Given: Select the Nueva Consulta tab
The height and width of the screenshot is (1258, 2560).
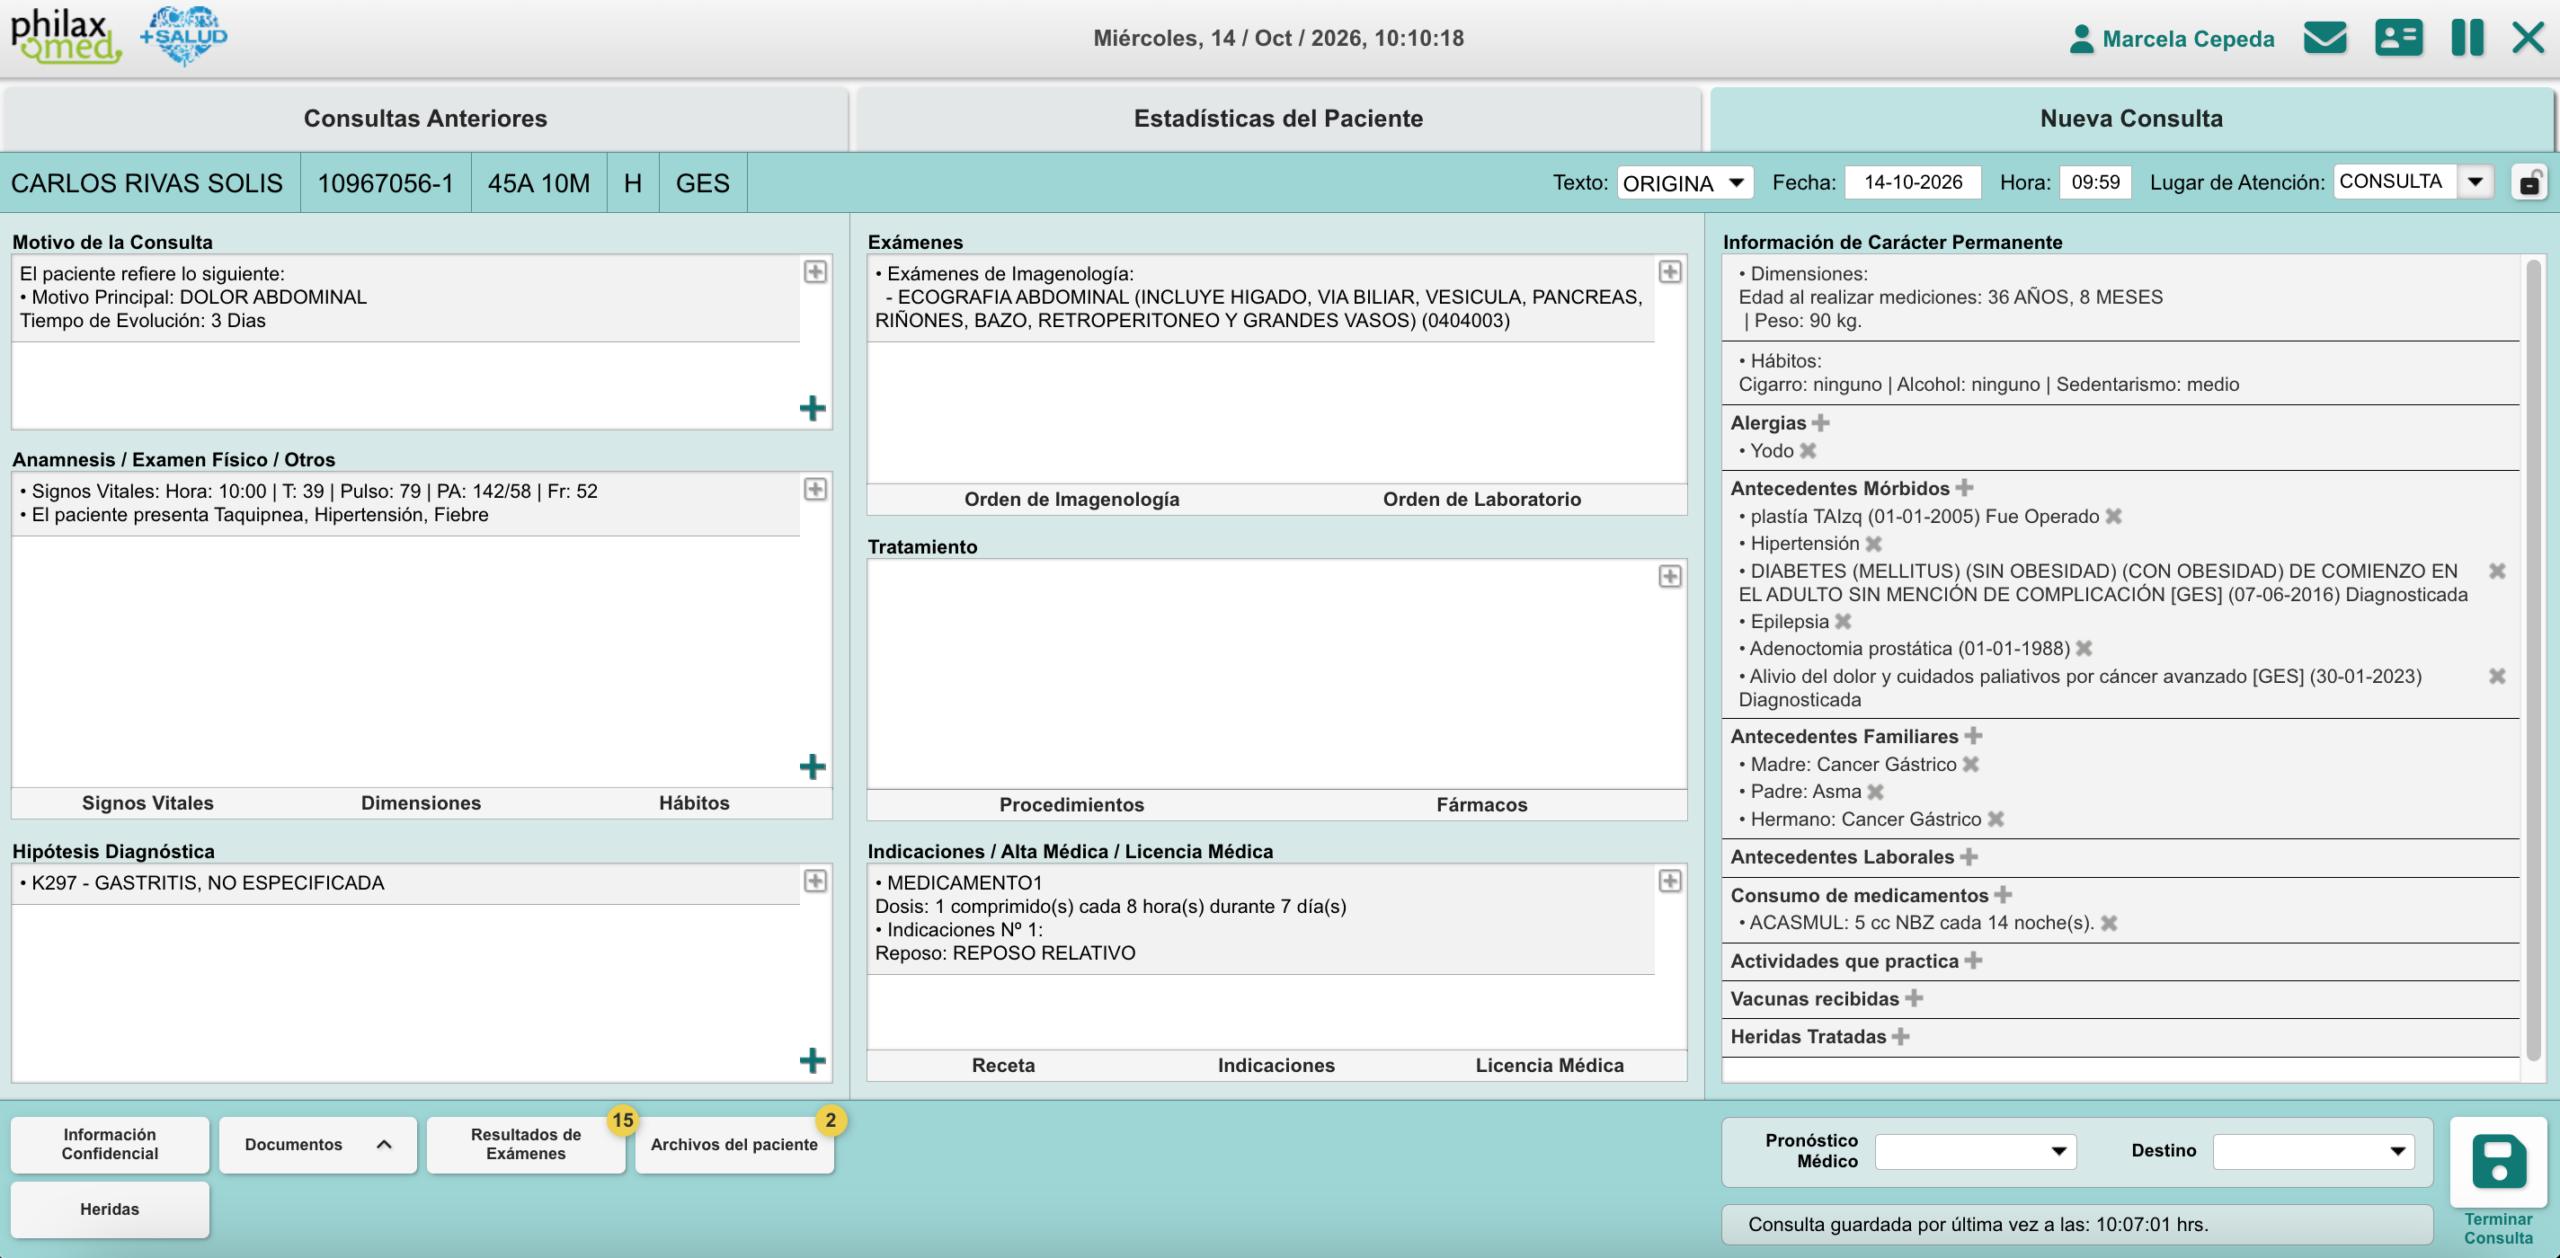Looking at the screenshot, I should pyautogui.click(x=2131, y=119).
